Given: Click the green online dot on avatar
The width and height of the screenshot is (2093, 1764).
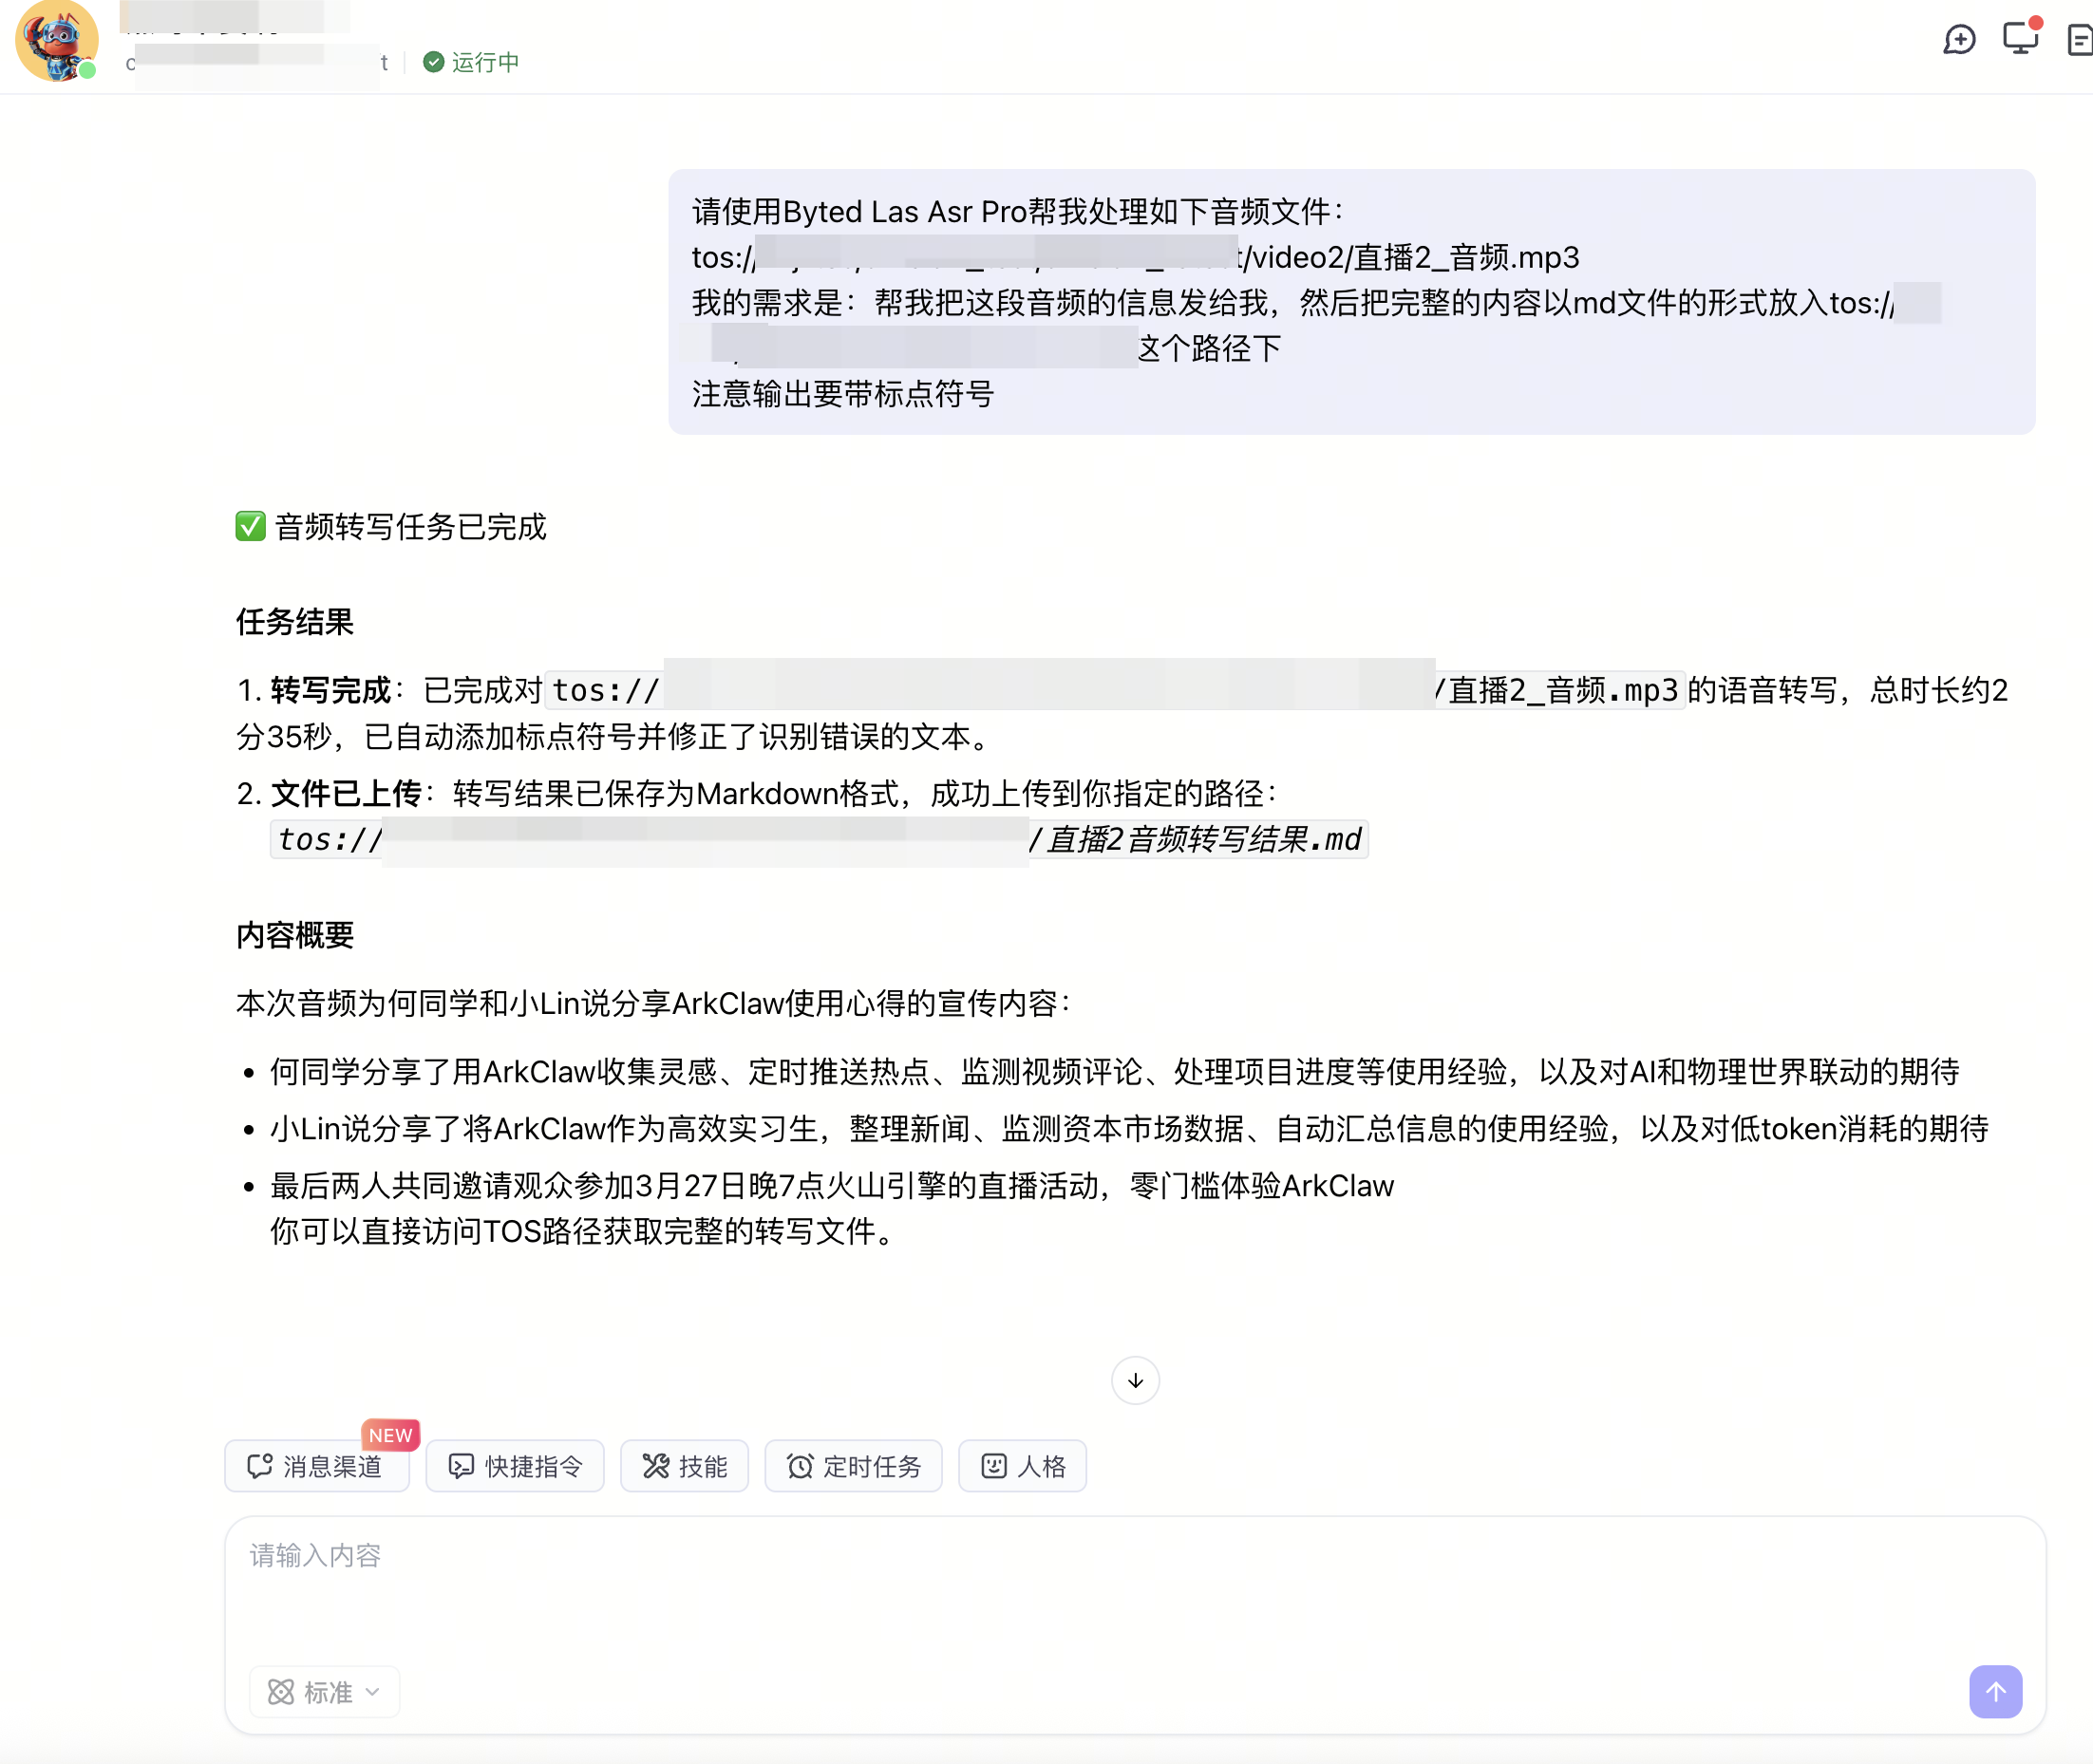Looking at the screenshot, I should pyautogui.click(x=88, y=70).
